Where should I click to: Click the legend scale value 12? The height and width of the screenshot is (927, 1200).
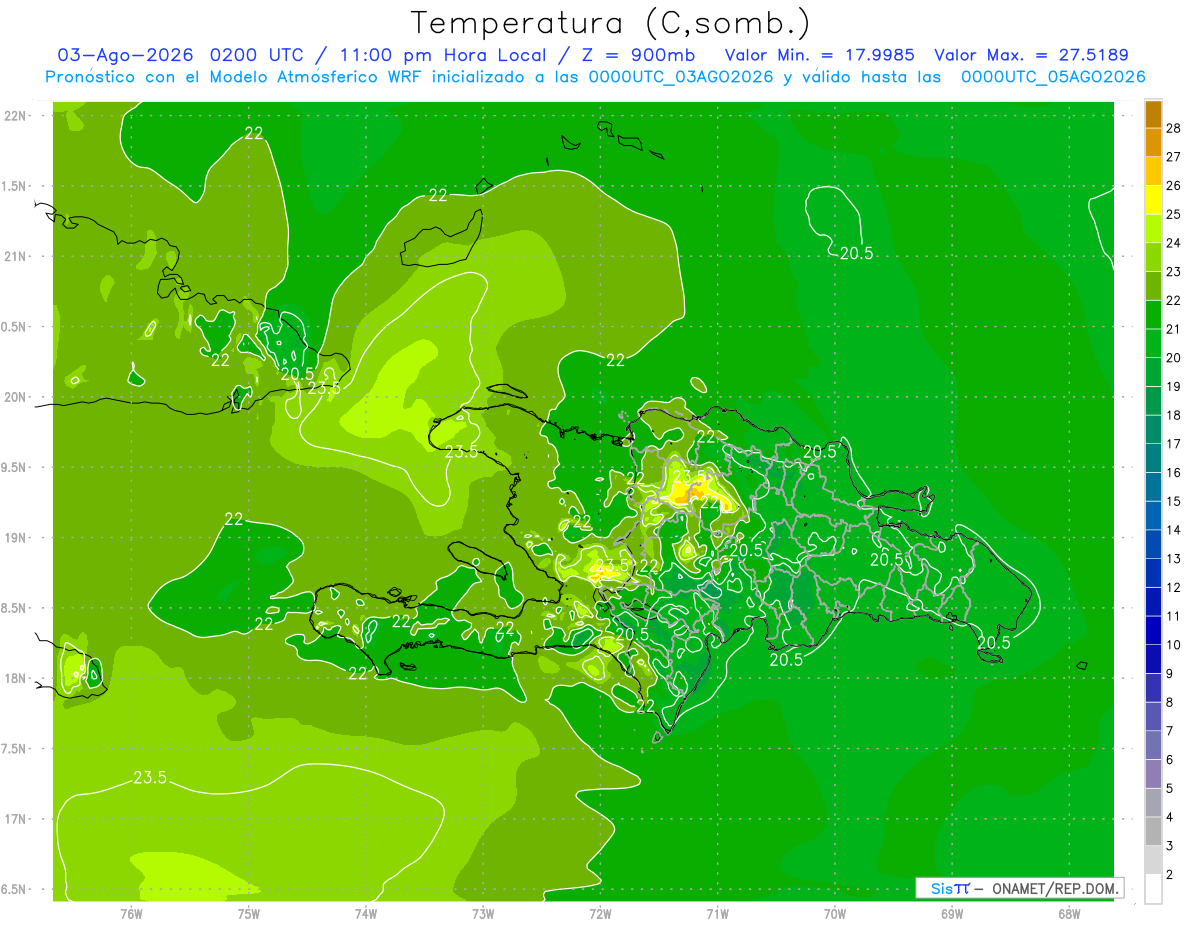pos(1174,588)
